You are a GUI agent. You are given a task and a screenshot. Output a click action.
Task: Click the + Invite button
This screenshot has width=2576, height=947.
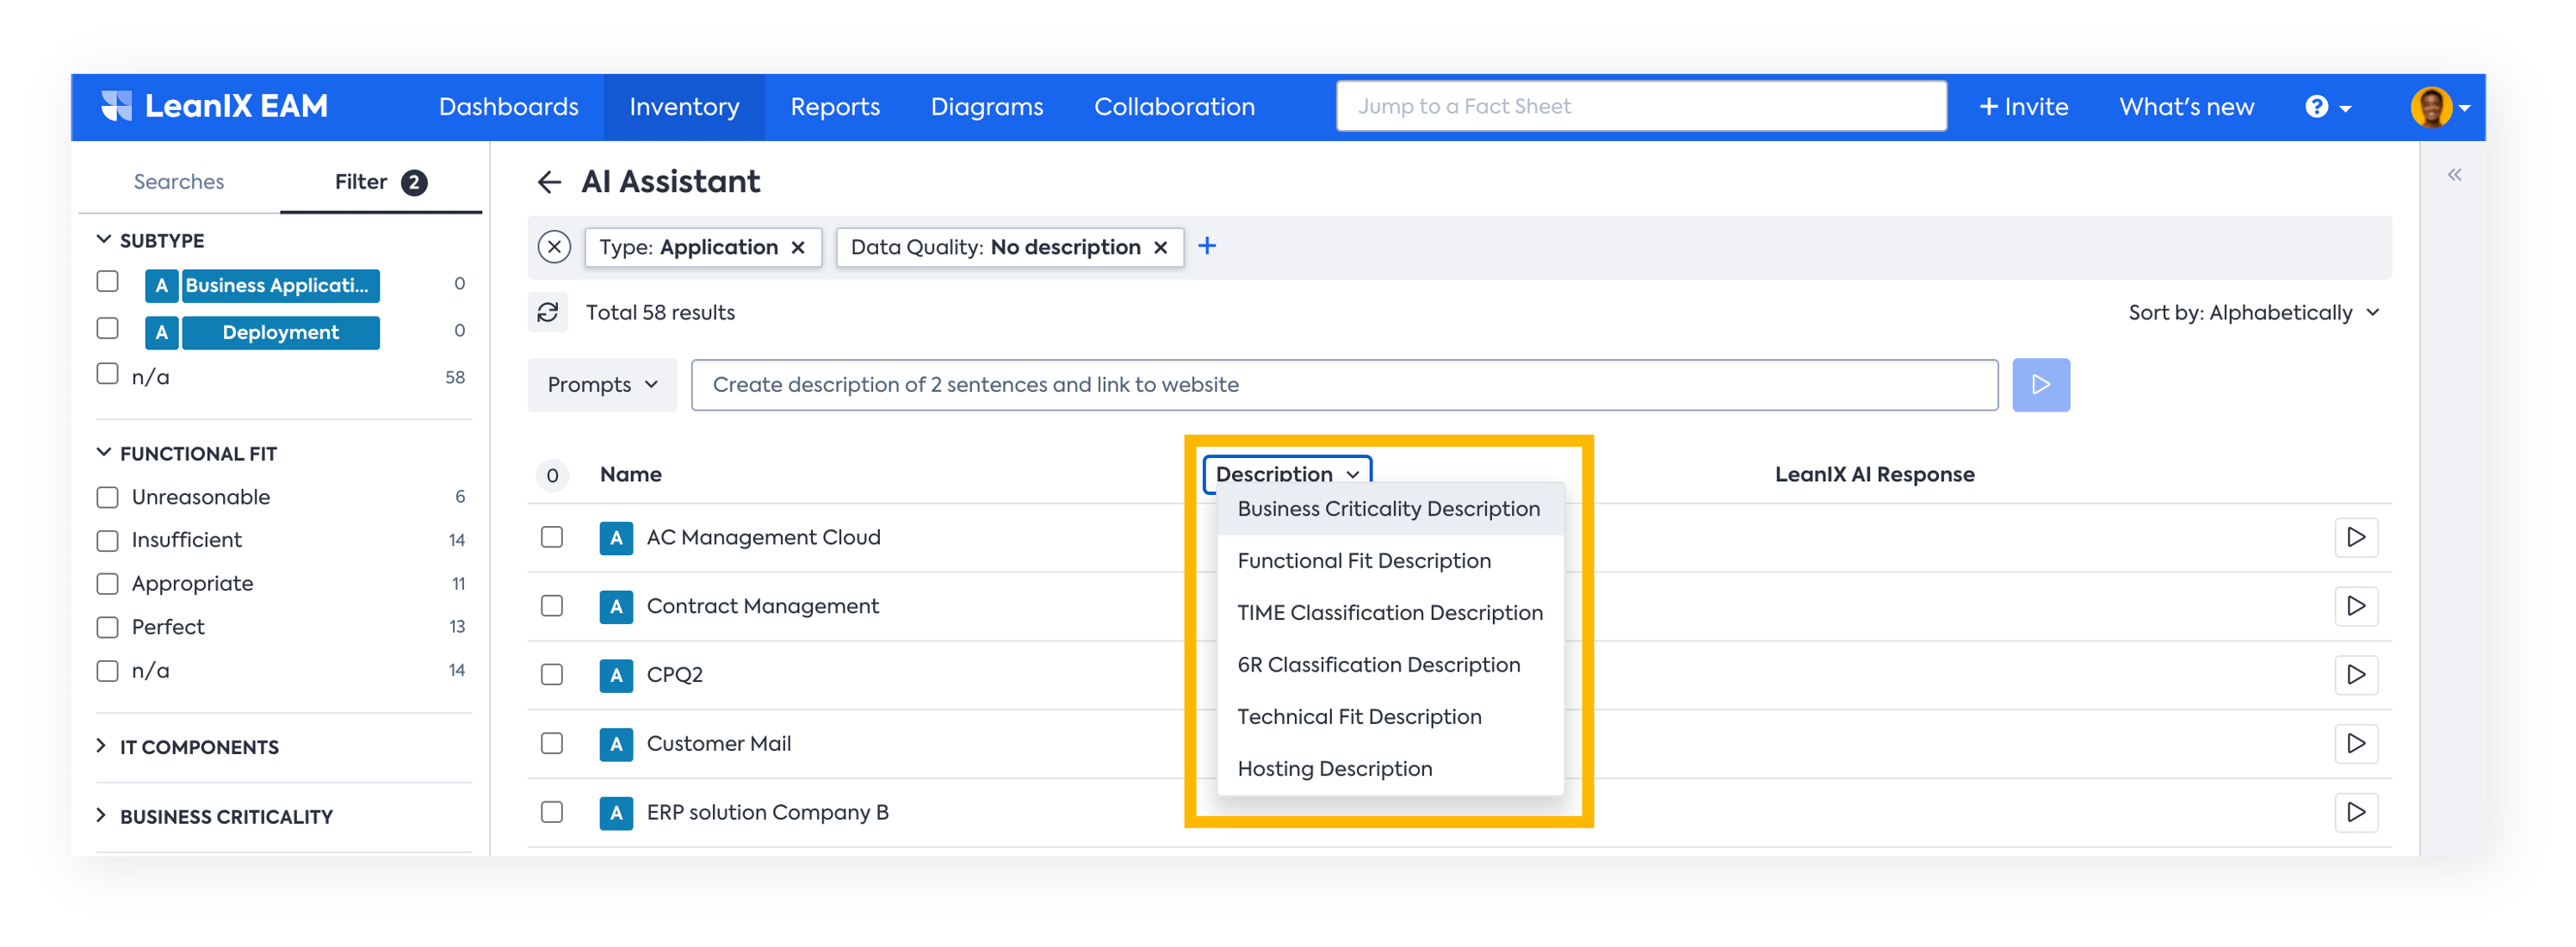click(2023, 107)
